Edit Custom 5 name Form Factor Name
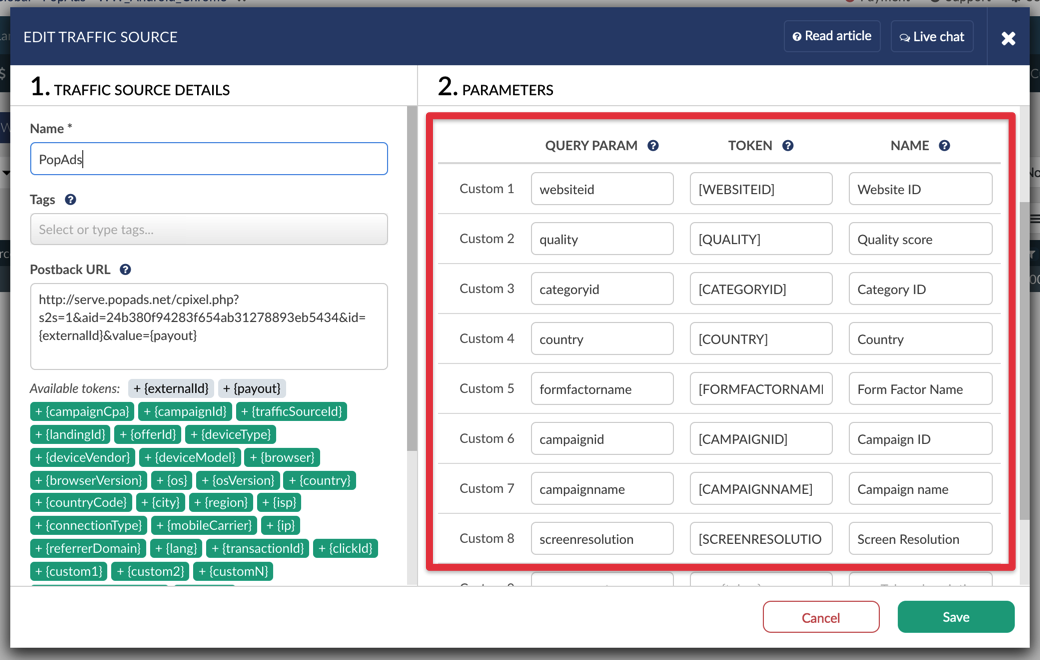The height and width of the screenshot is (660, 1040). (921, 389)
